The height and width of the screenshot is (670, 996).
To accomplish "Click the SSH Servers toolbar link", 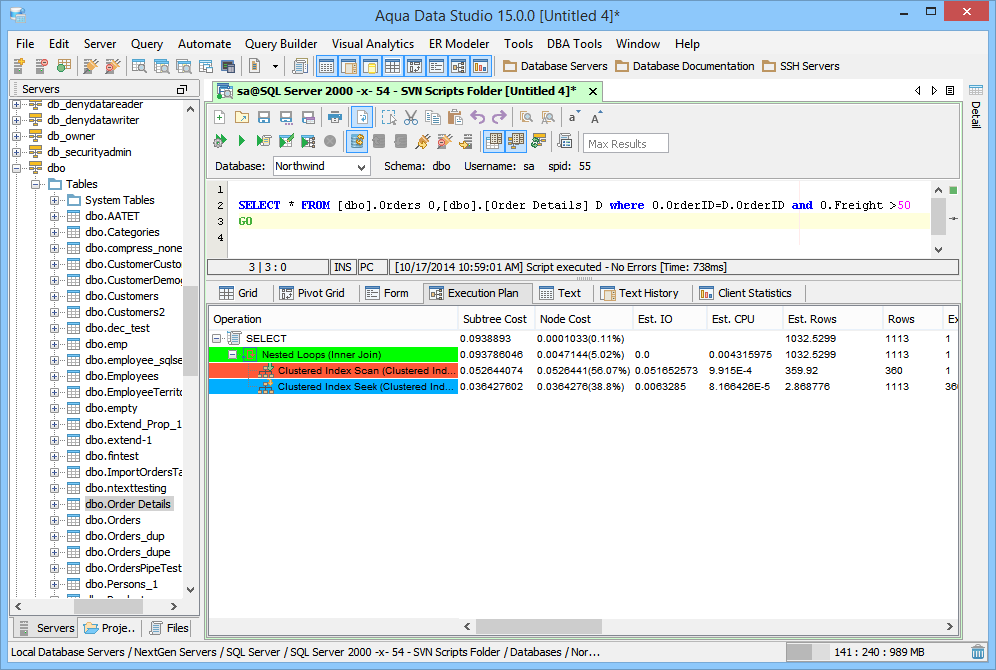I will tap(801, 66).
